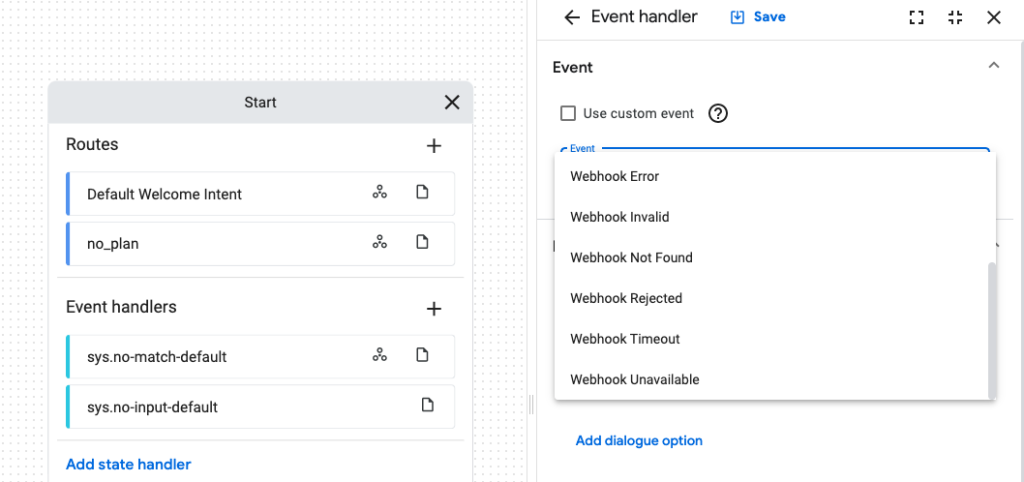Click Add state handler link
Screen dimensions: 1024x482
(x=128, y=464)
